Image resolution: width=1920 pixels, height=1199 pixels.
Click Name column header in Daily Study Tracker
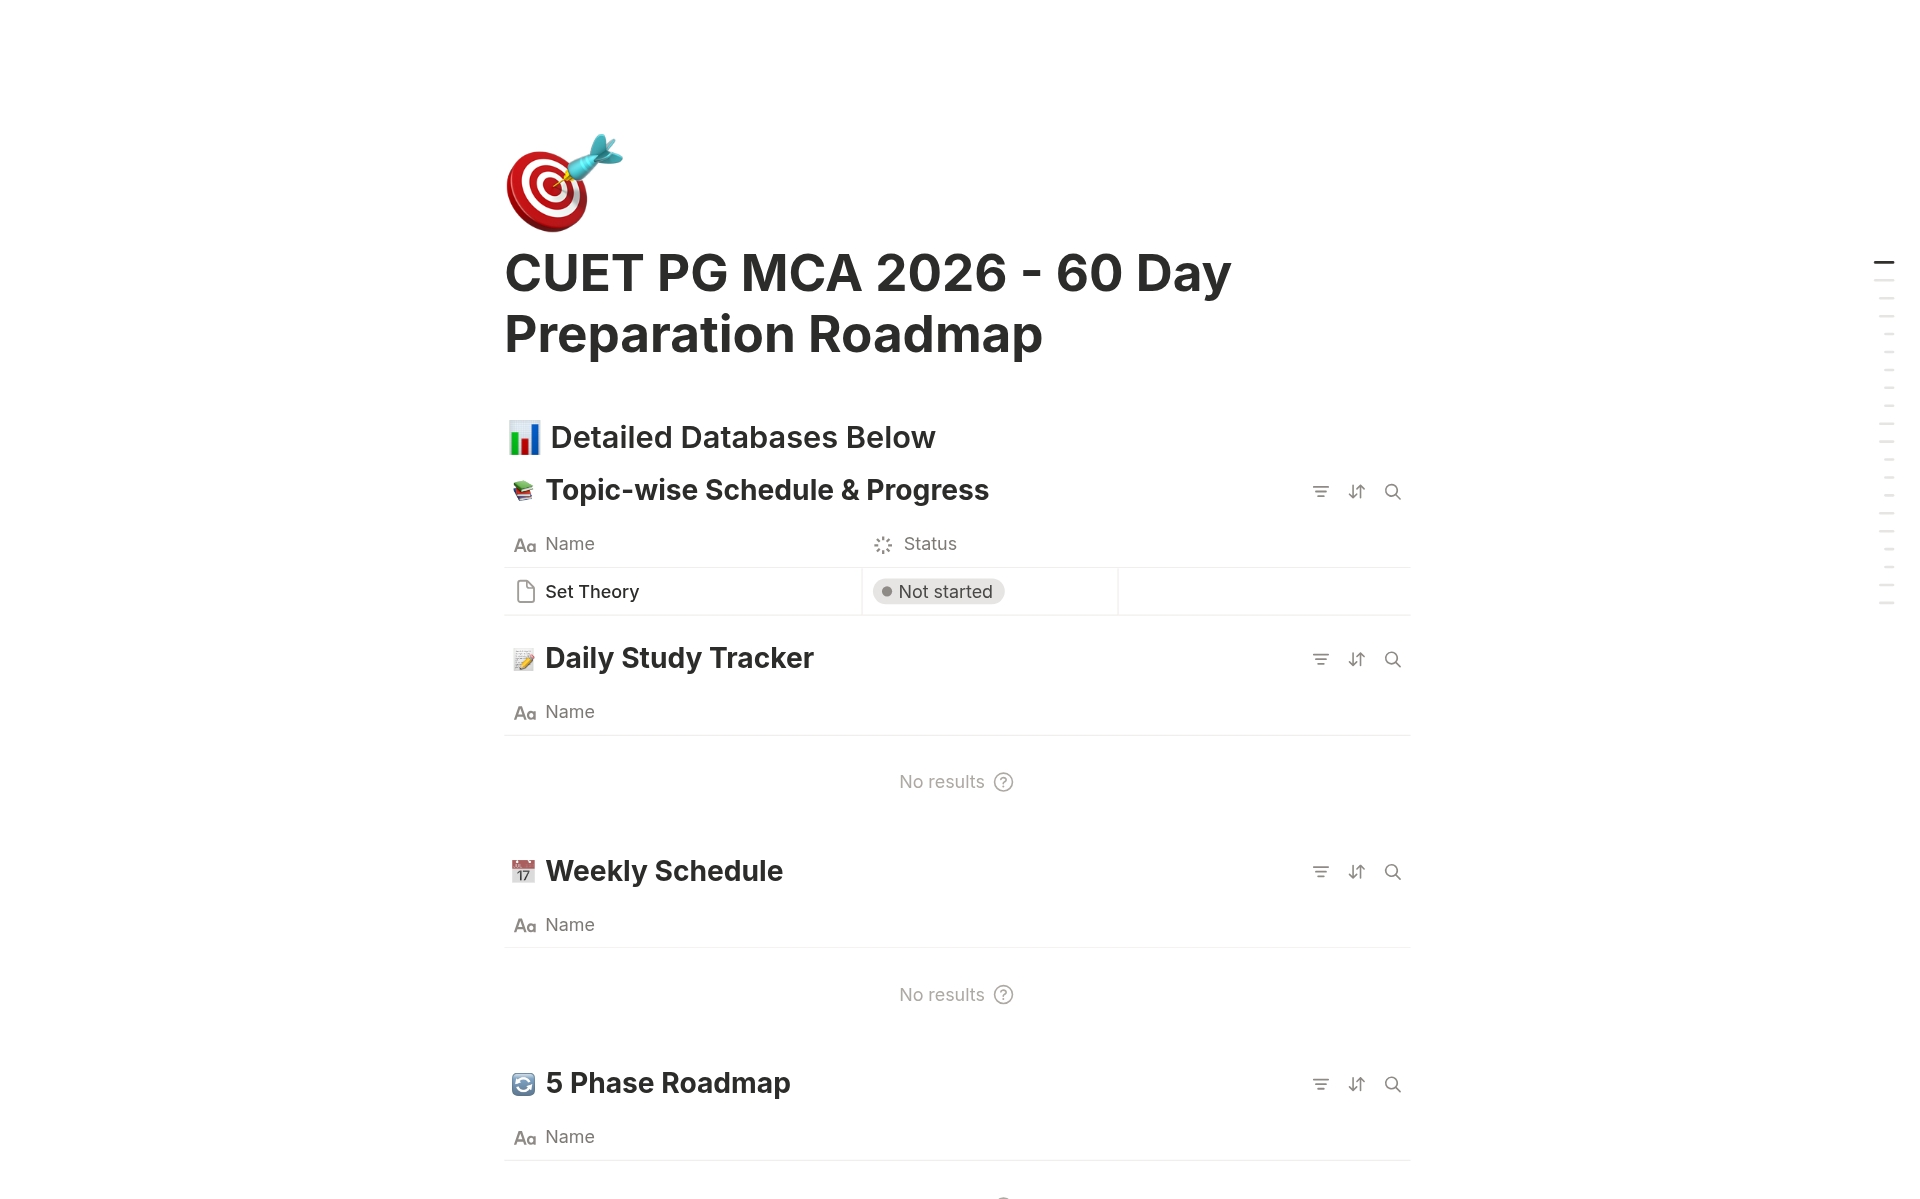point(569,712)
